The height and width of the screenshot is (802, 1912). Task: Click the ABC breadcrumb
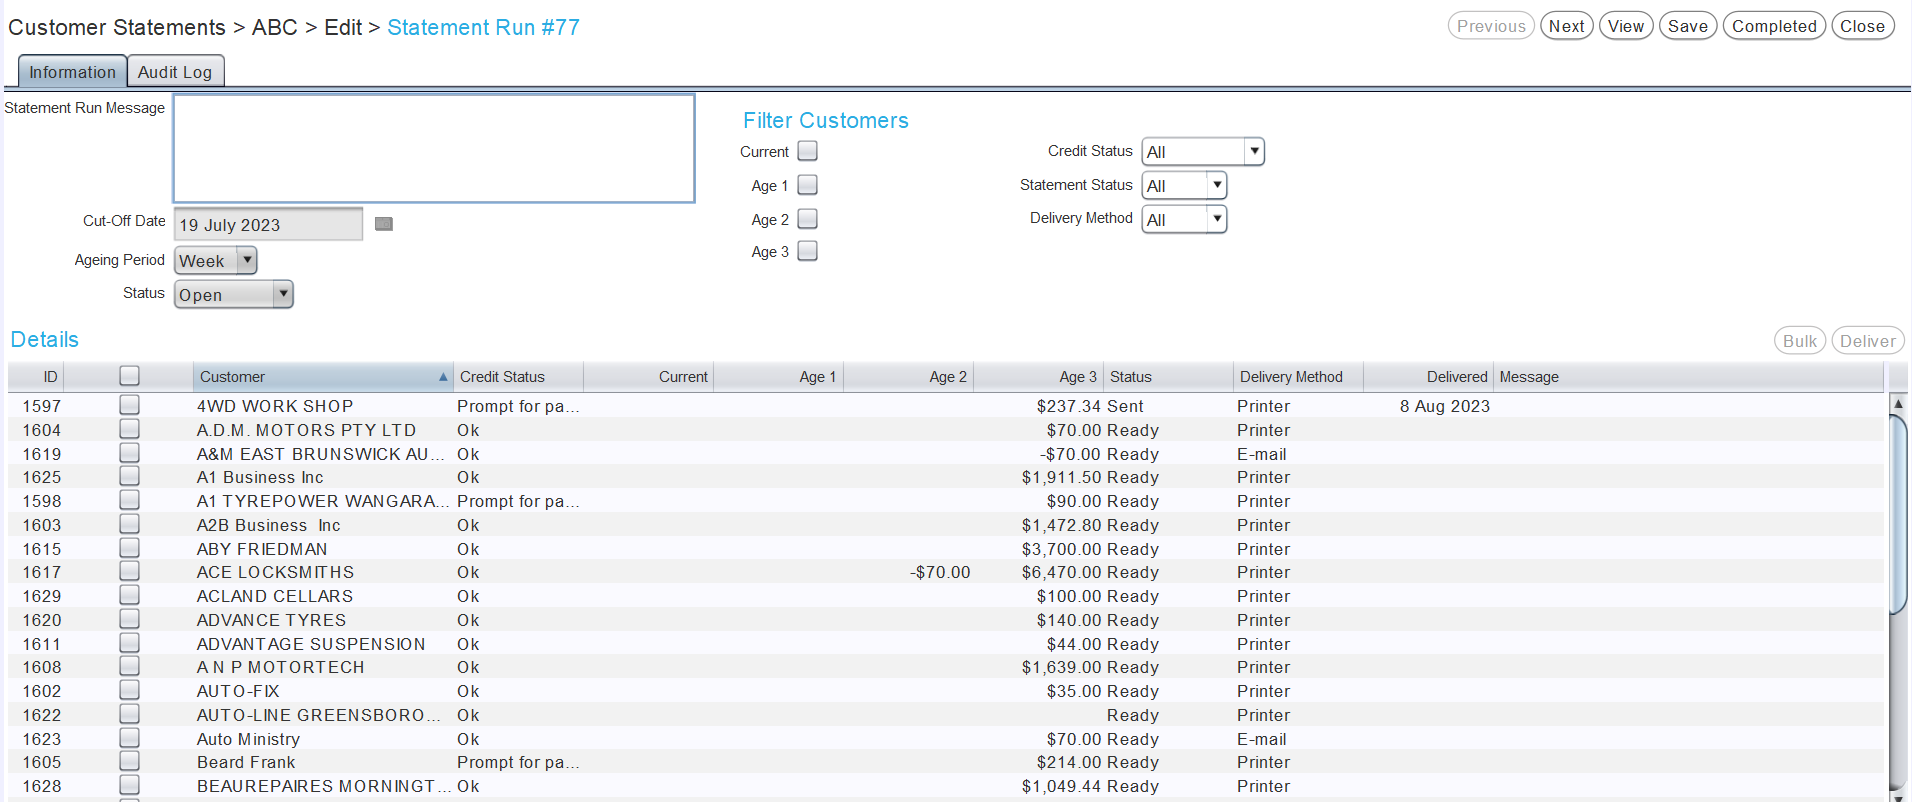click(x=275, y=27)
